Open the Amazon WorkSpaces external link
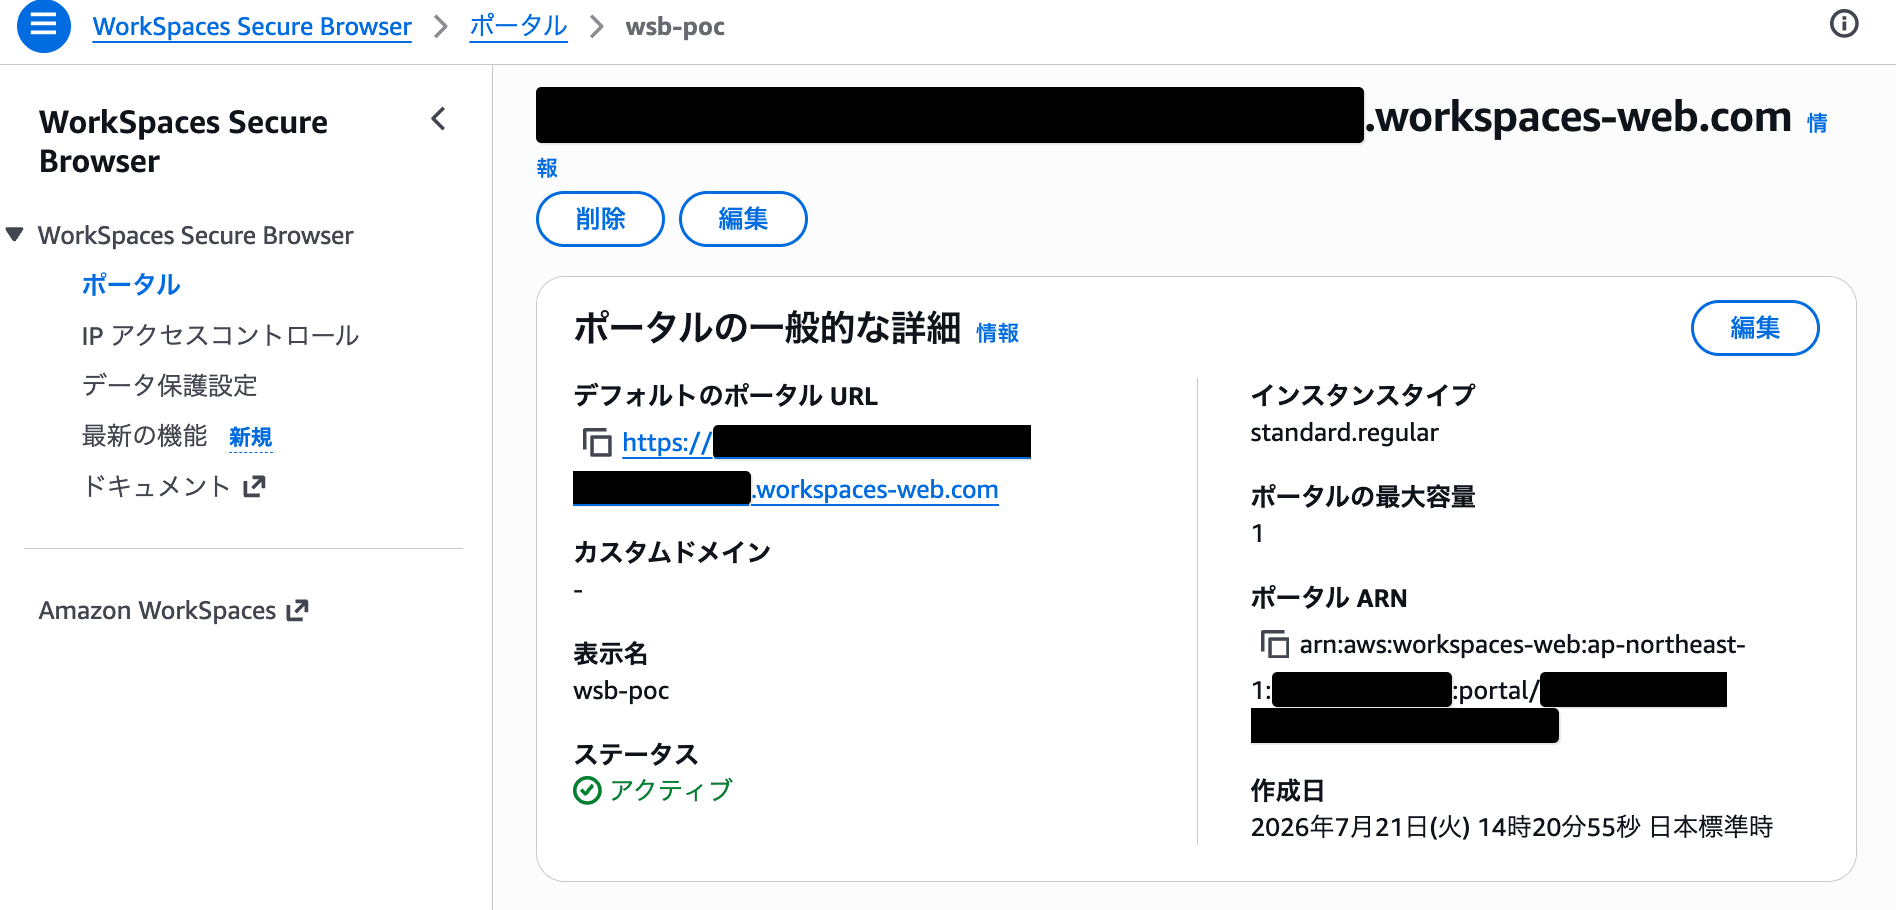Image resolution: width=1896 pixels, height=910 pixels. click(174, 610)
